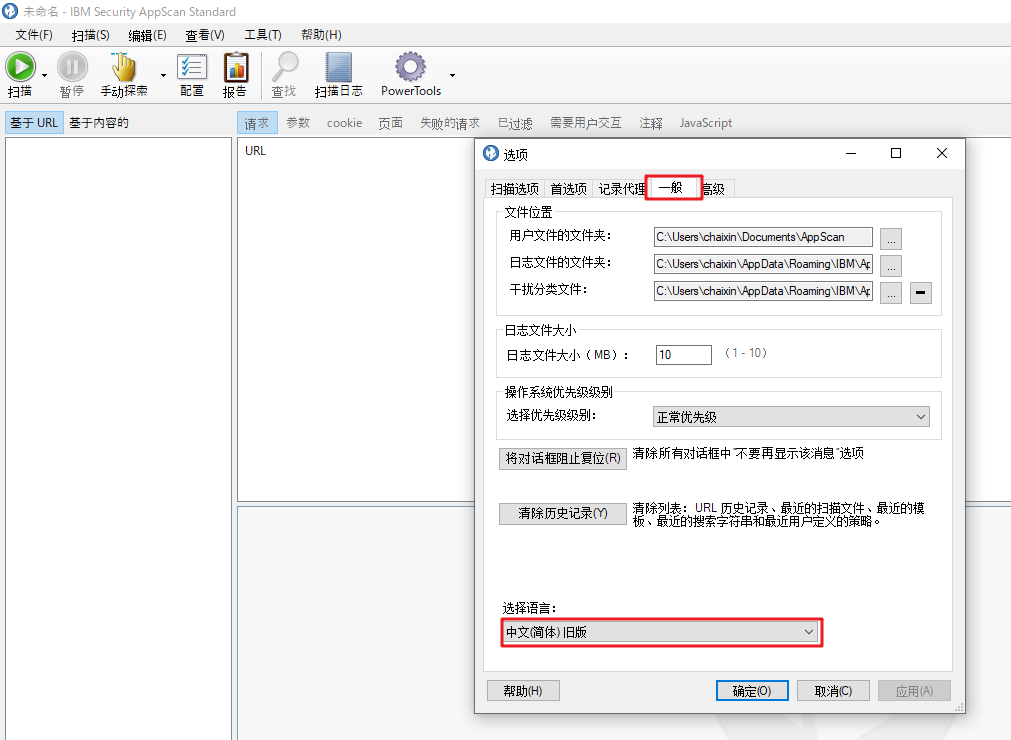Maximize the 选项 dialog

coord(896,153)
